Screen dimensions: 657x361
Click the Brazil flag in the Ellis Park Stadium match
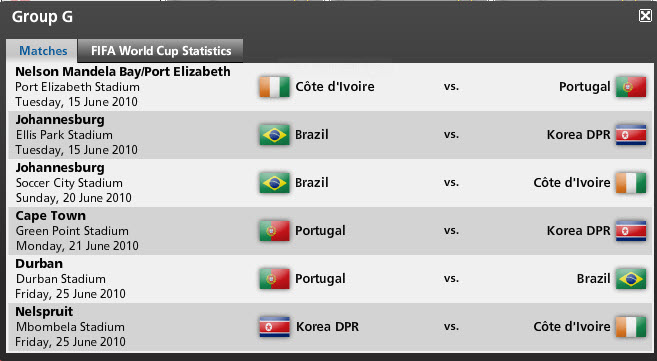pos(274,135)
